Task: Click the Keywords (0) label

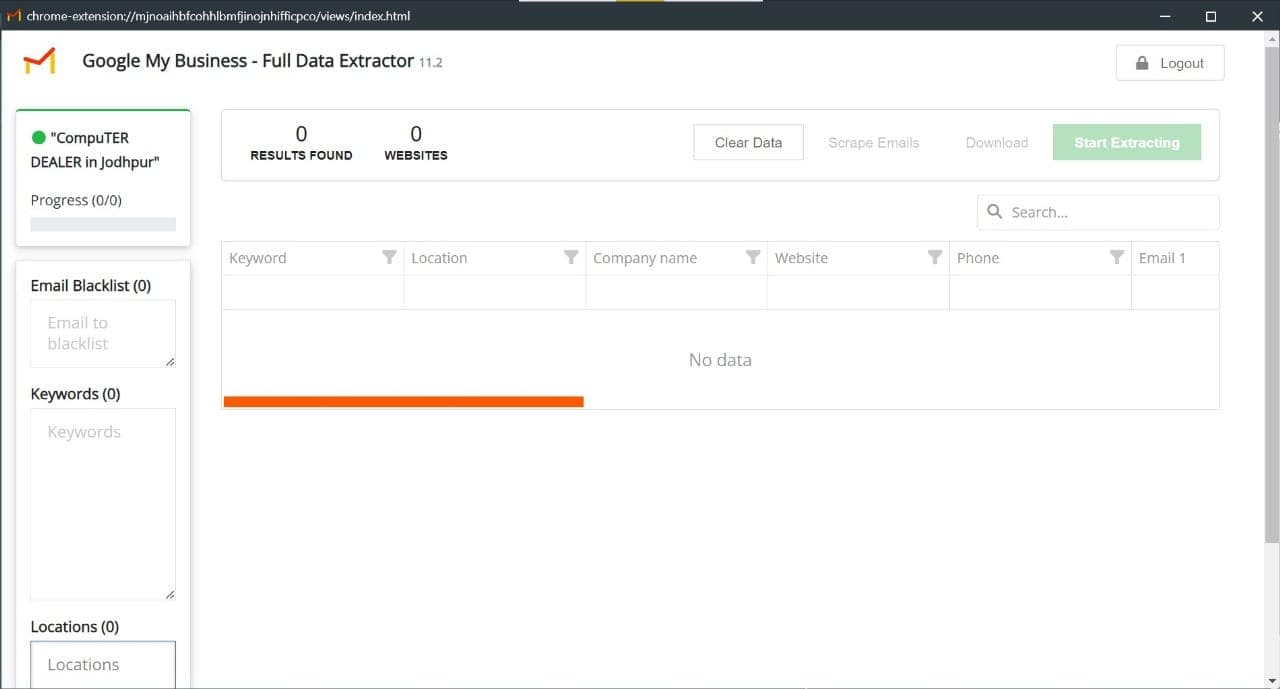Action: [x=75, y=394]
